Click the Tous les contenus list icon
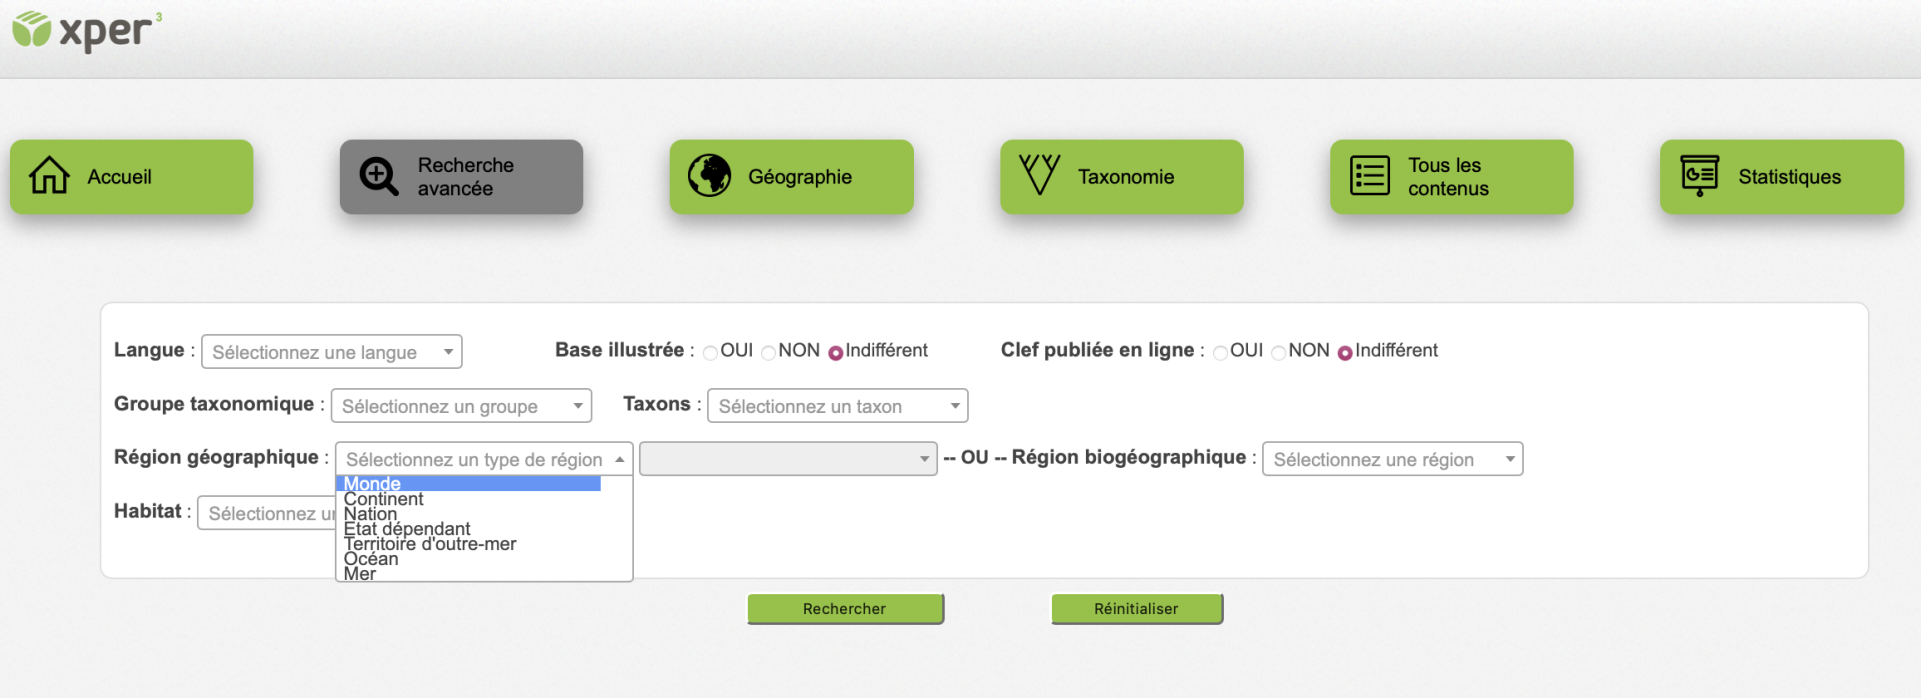 1369,176
